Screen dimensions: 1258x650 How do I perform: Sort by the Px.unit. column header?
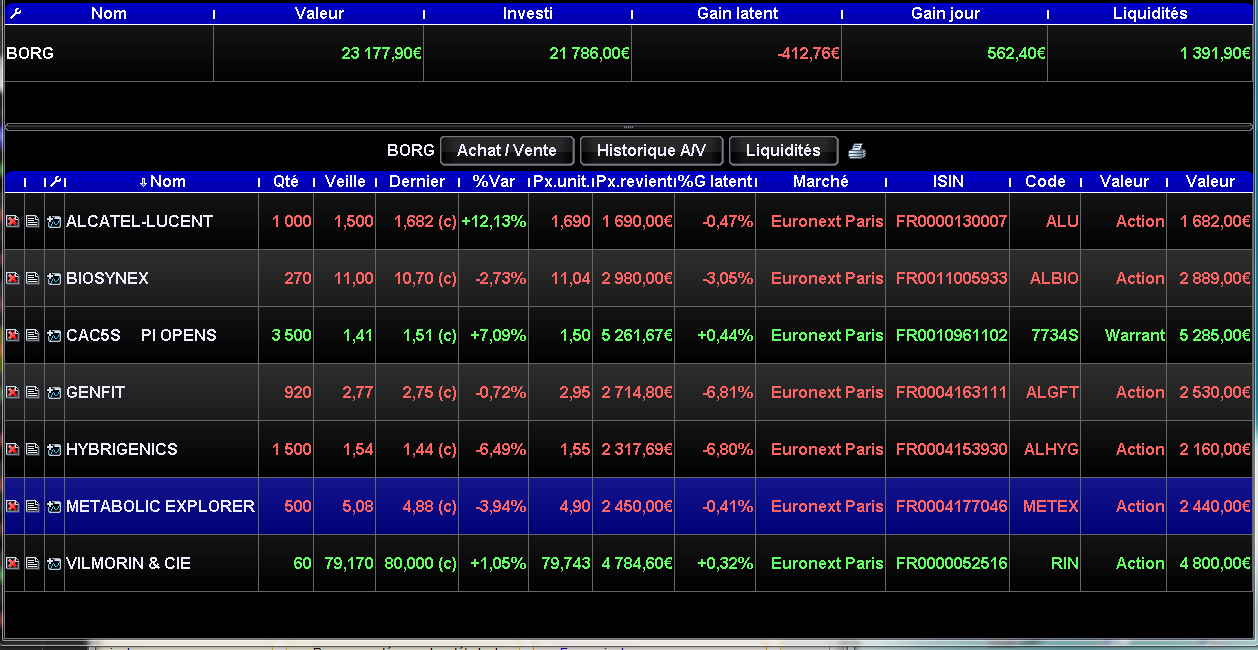(x=560, y=181)
